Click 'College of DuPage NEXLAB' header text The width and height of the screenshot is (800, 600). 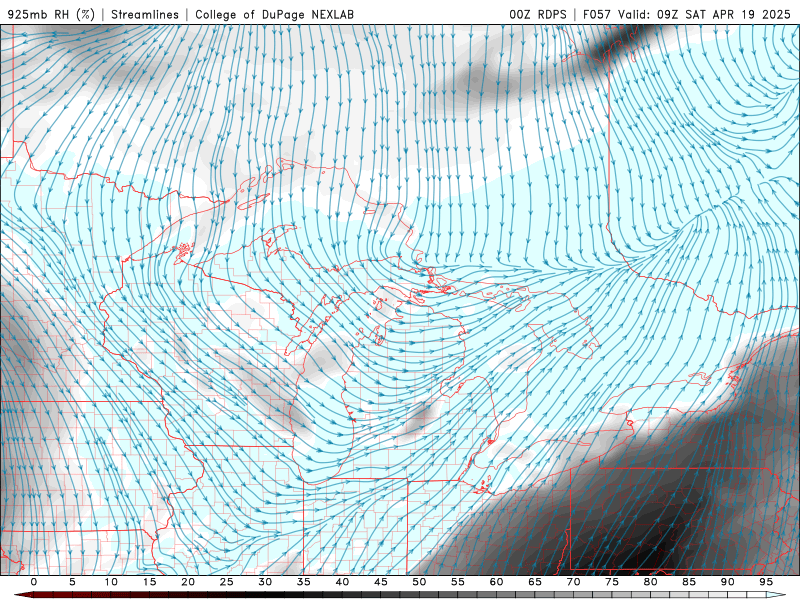point(274,14)
